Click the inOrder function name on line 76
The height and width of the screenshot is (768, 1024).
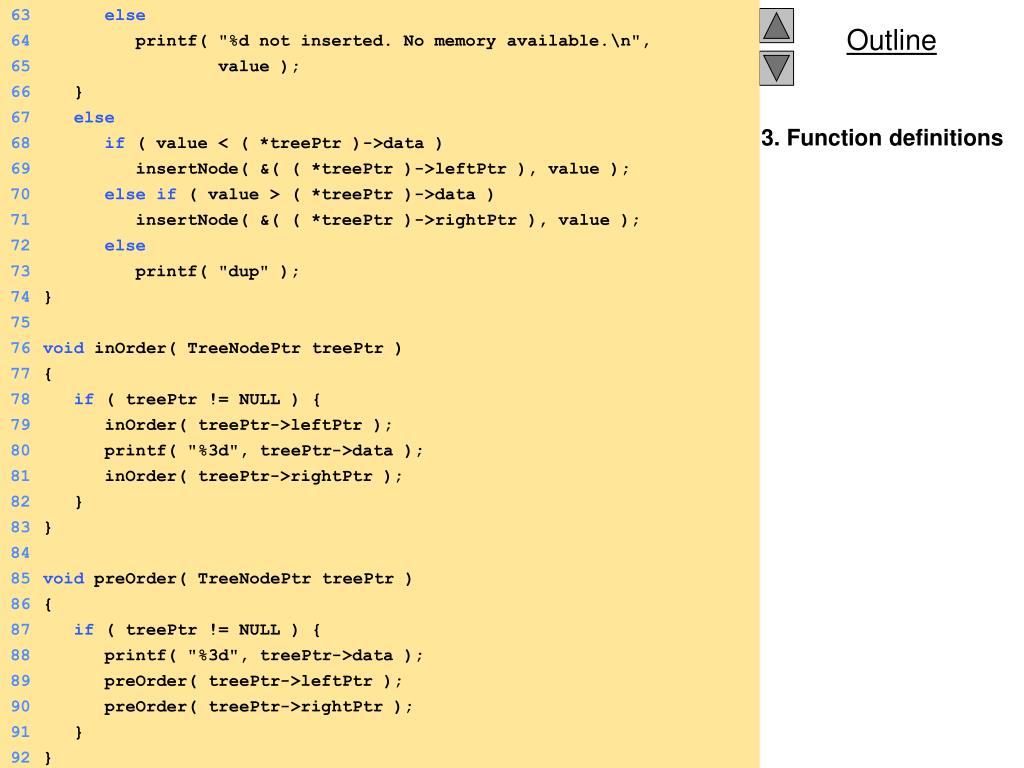(x=131, y=348)
